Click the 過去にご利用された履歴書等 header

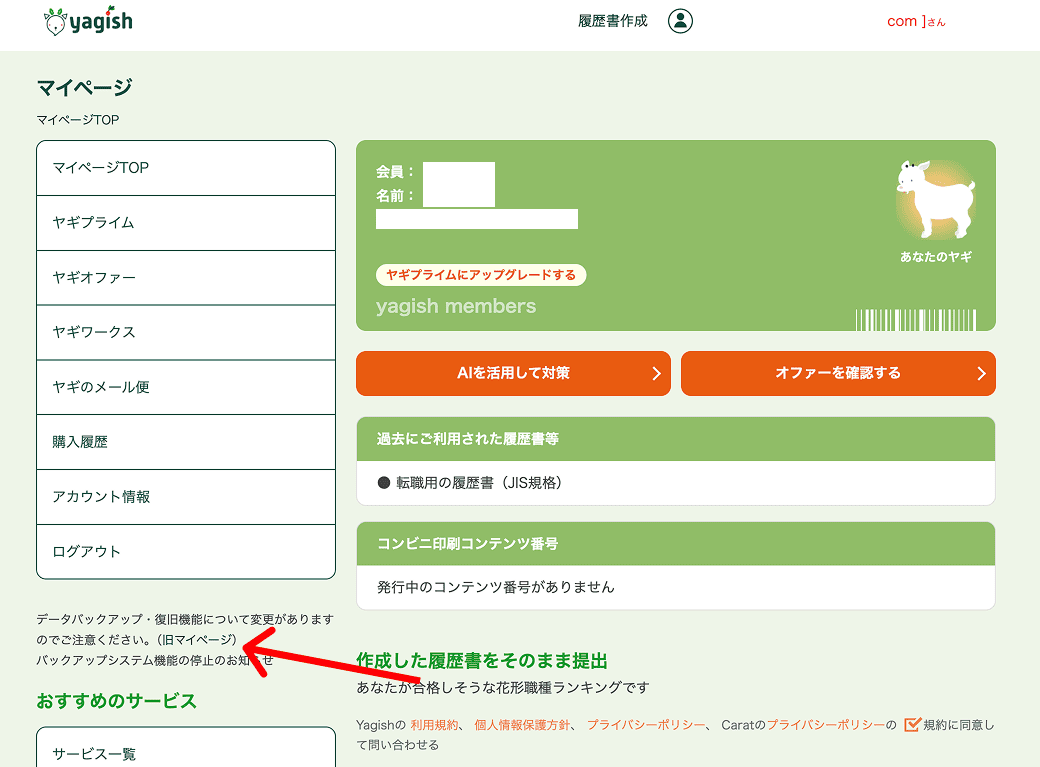(676, 439)
